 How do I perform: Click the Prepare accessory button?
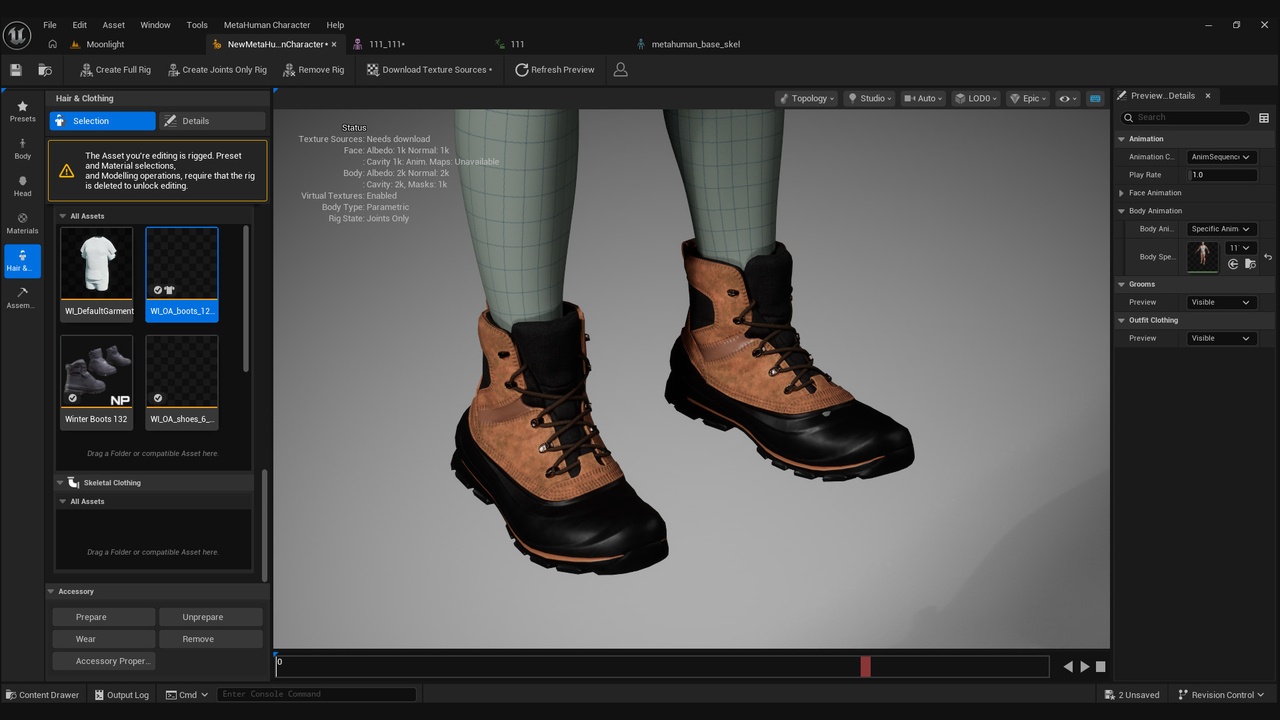click(104, 617)
